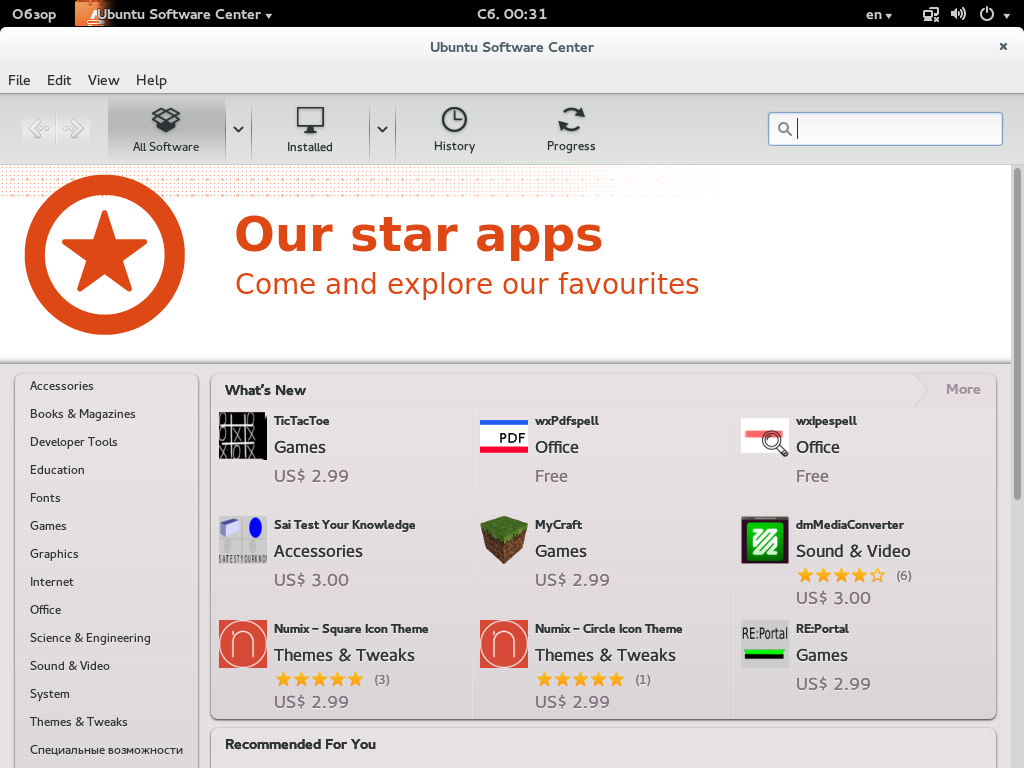Select the Developer Tools category
The height and width of the screenshot is (768, 1024).
tap(73, 442)
